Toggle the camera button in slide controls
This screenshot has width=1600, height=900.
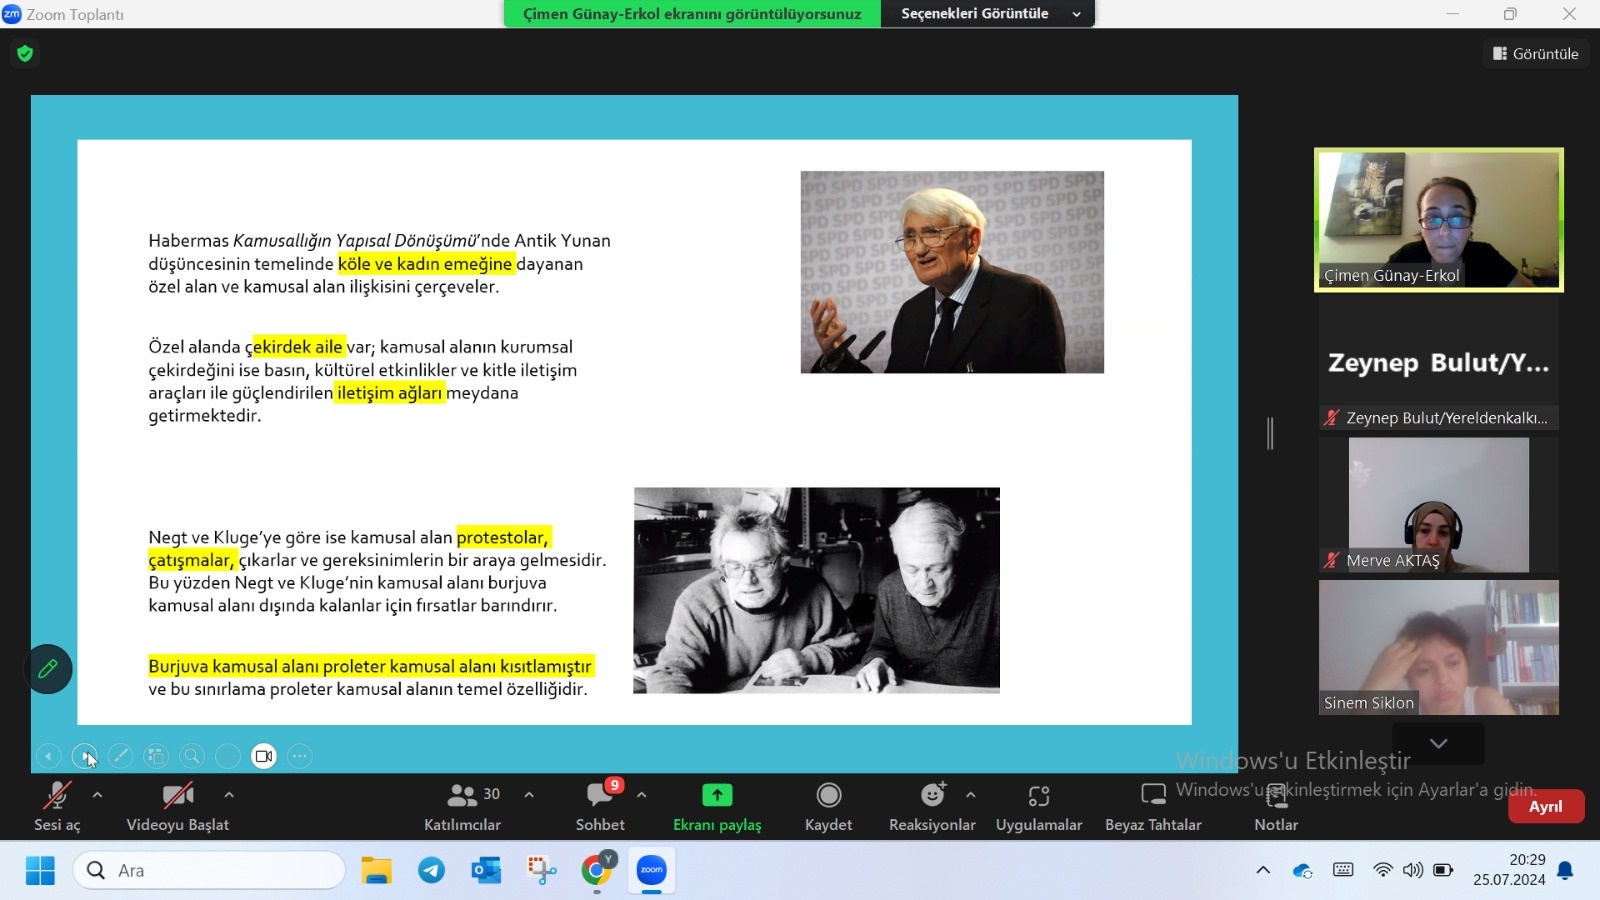[x=264, y=756]
